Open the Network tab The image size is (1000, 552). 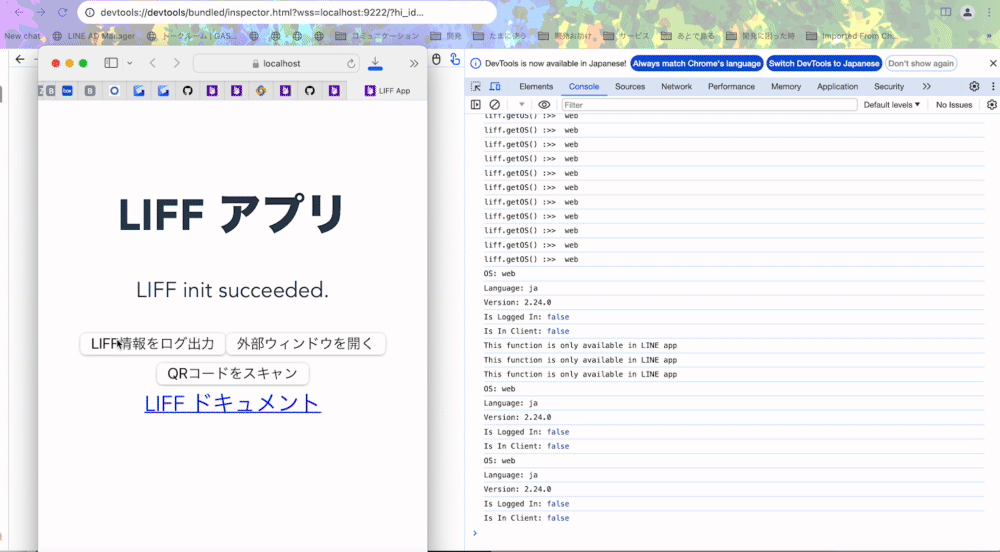676,87
